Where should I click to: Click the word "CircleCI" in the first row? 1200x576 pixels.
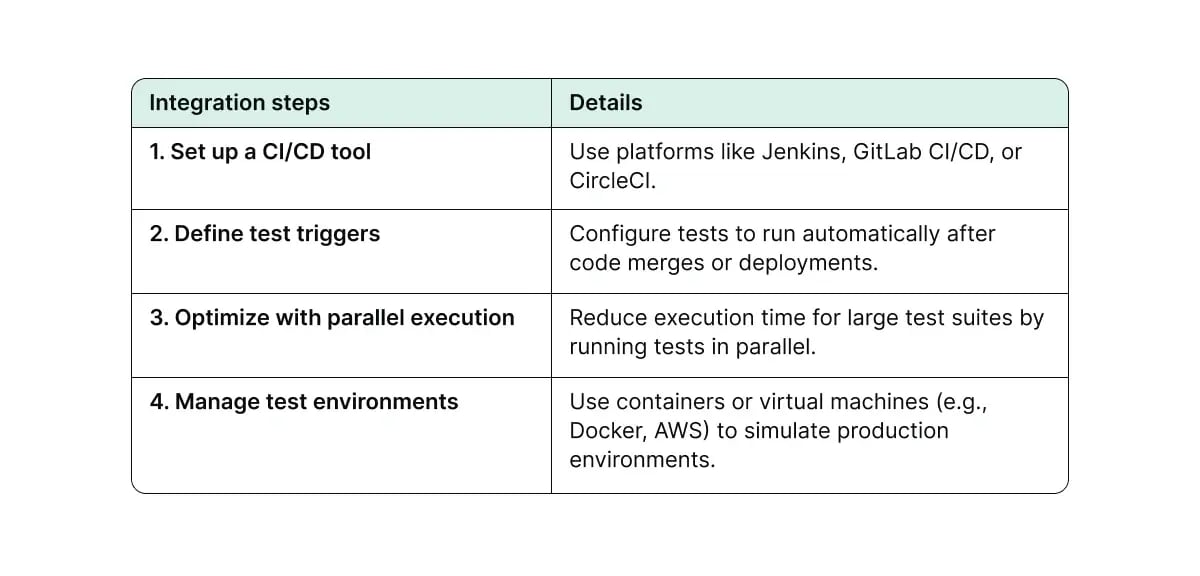[x=611, y=181]
